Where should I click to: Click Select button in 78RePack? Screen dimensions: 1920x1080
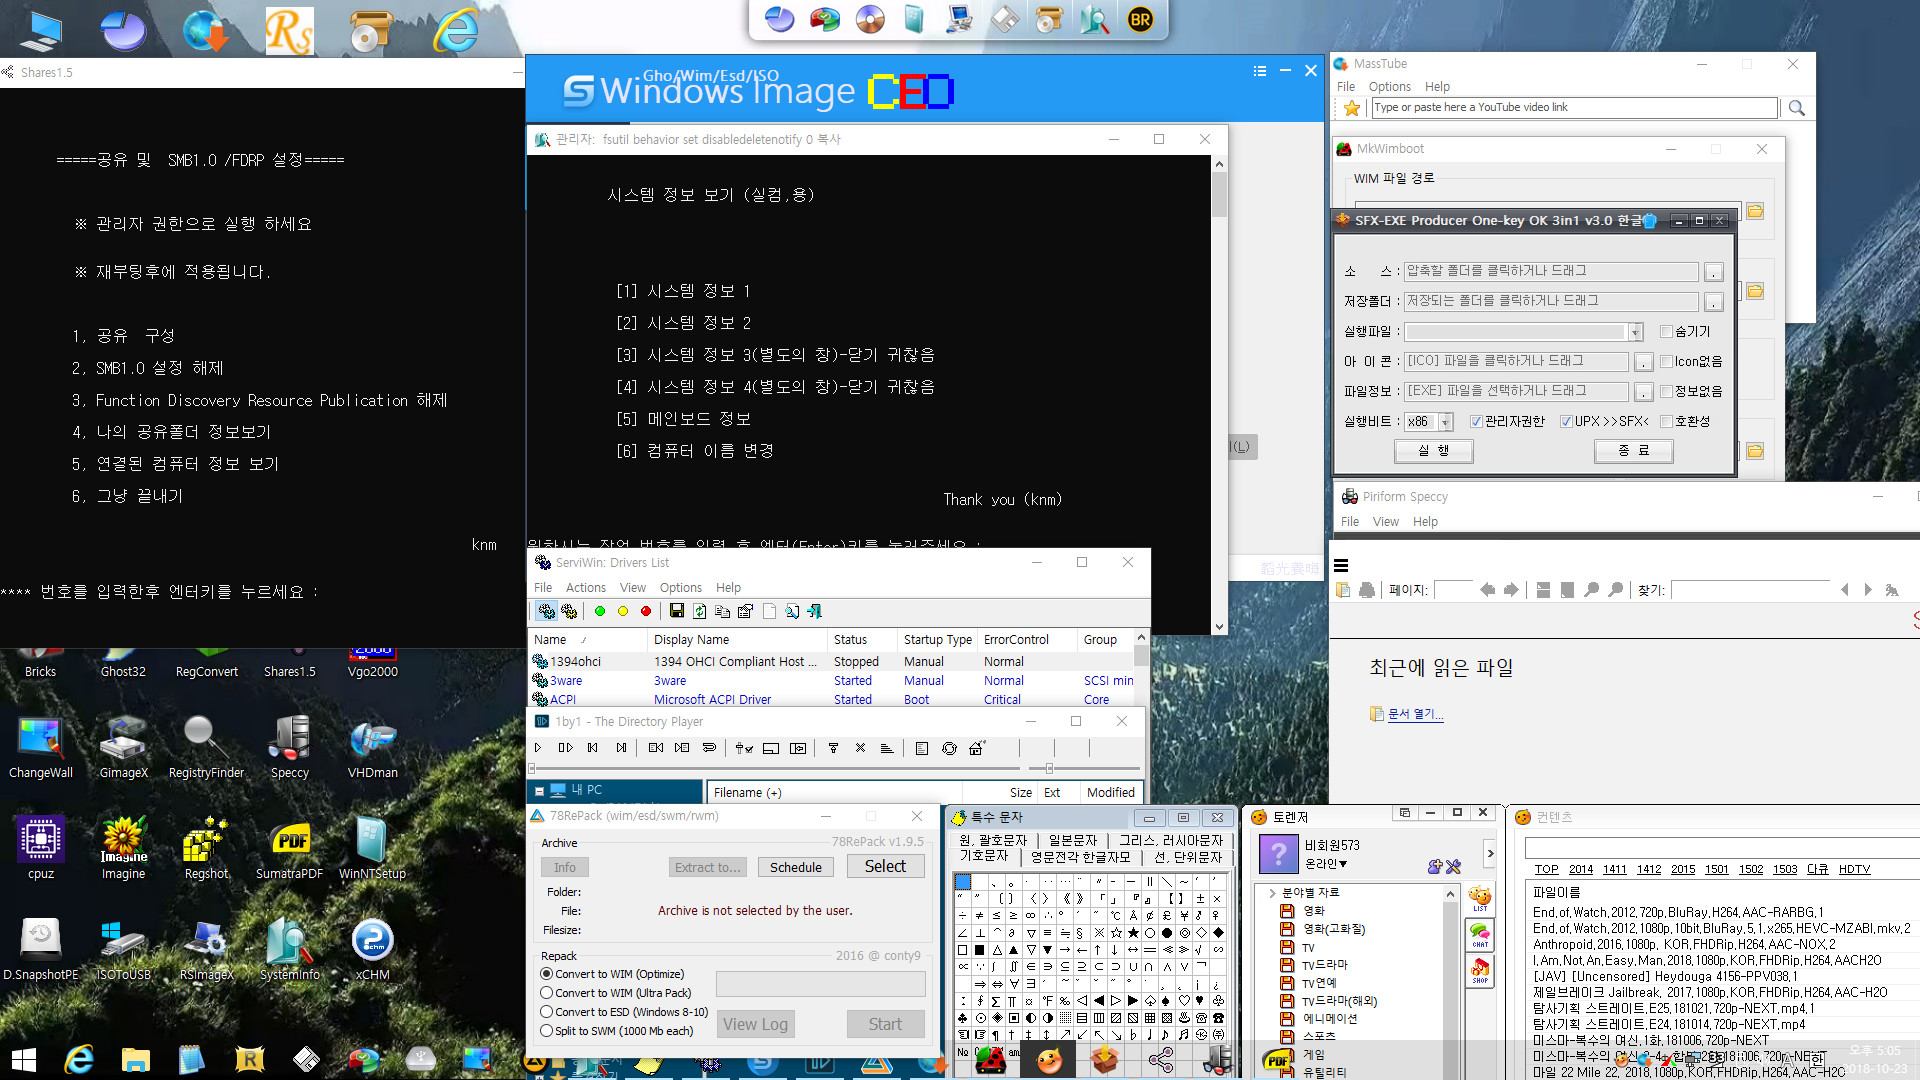[x=885, y=866]
